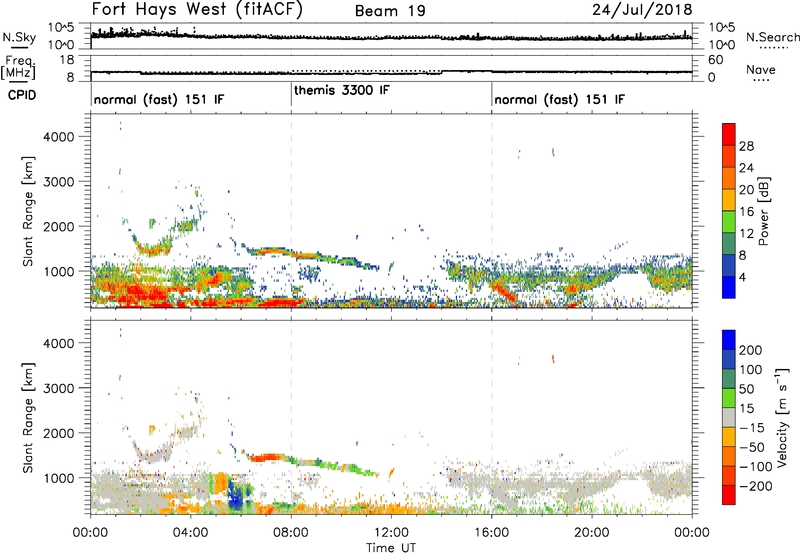
Task: Click the '-15' tick on the Velocity scale
Action: tap(752, 428)
